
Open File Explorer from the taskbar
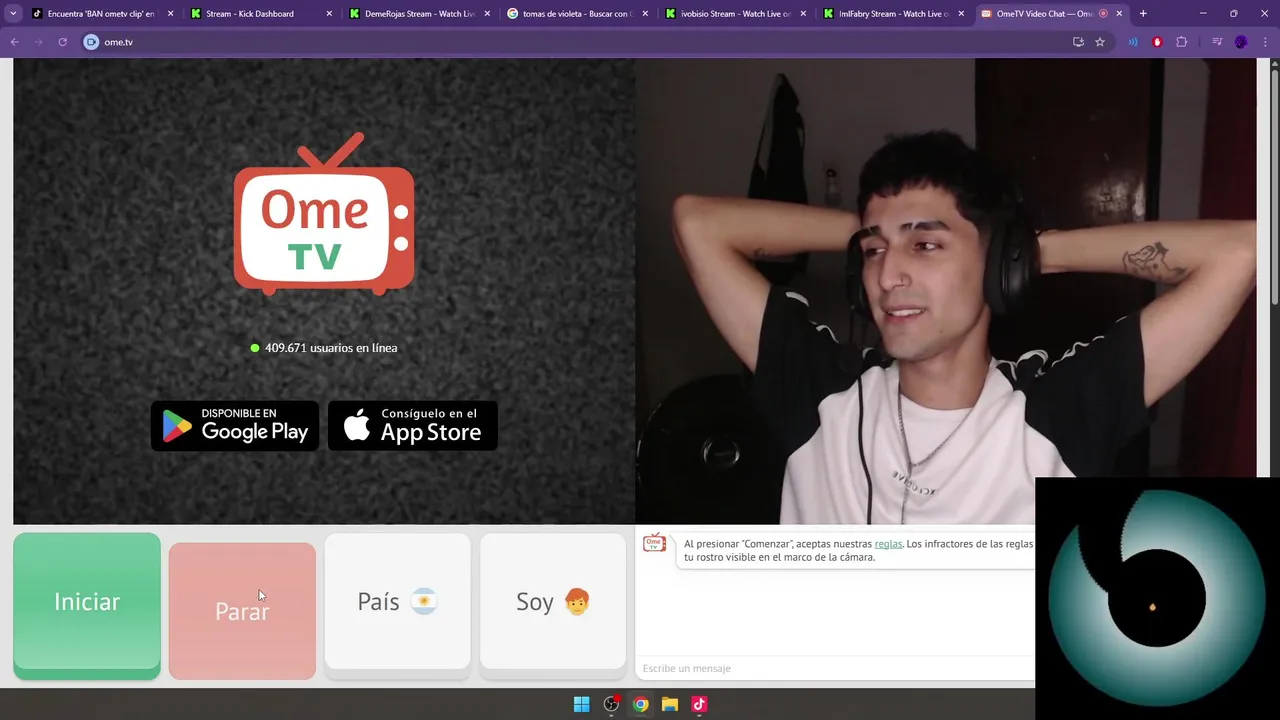(670, 704)
